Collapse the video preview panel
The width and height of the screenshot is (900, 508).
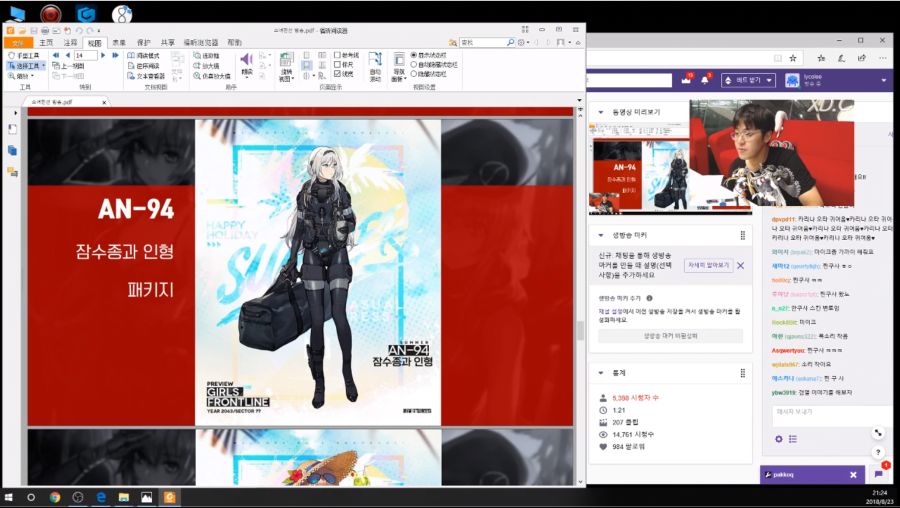click(601, 113)
